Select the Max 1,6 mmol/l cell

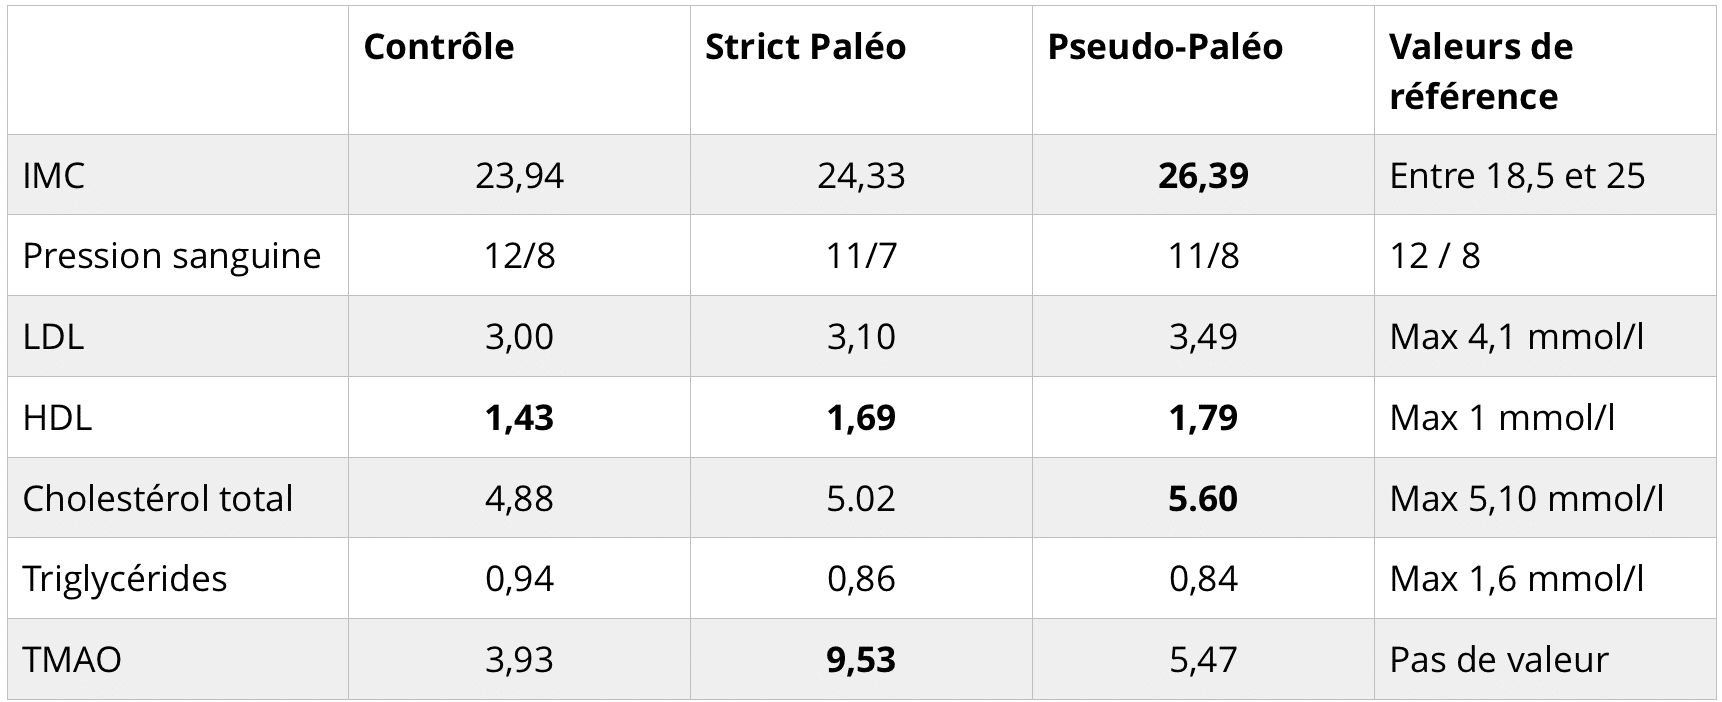(x=1517, y=579)
